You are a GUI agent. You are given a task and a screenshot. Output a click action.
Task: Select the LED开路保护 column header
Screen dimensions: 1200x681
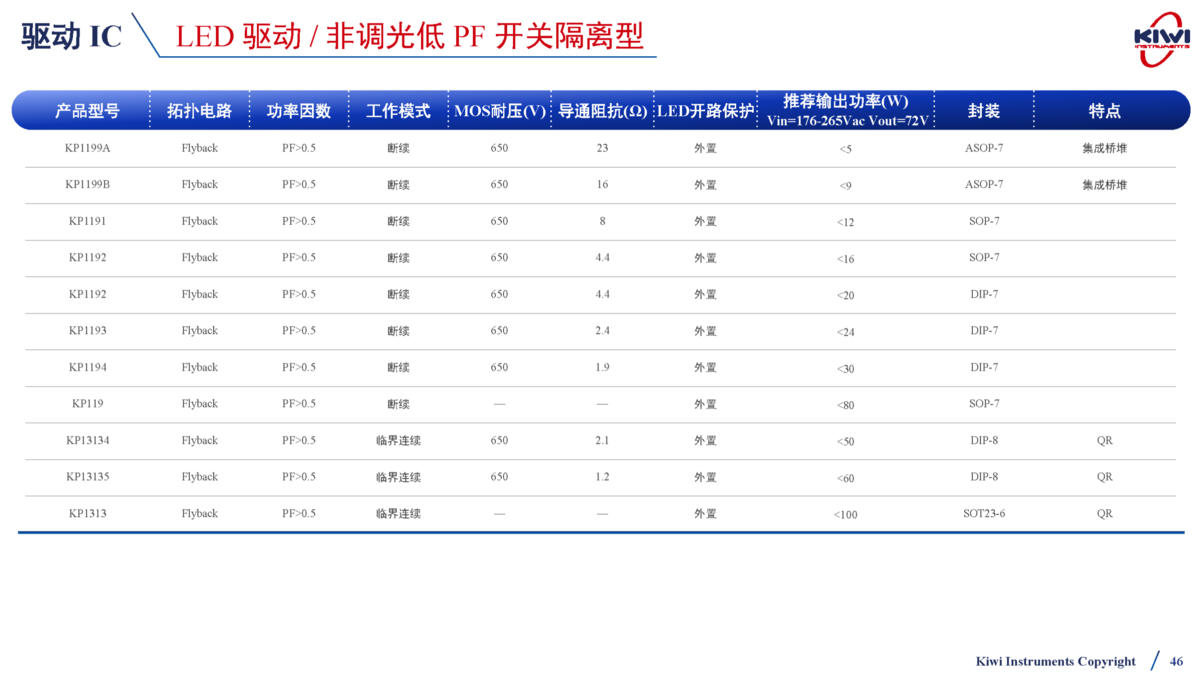click(705, 111)
